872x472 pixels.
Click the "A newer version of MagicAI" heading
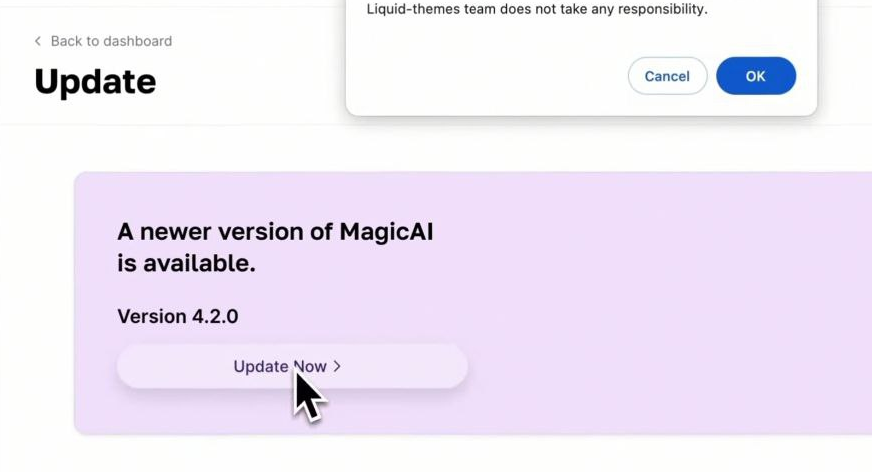[275, 232]
